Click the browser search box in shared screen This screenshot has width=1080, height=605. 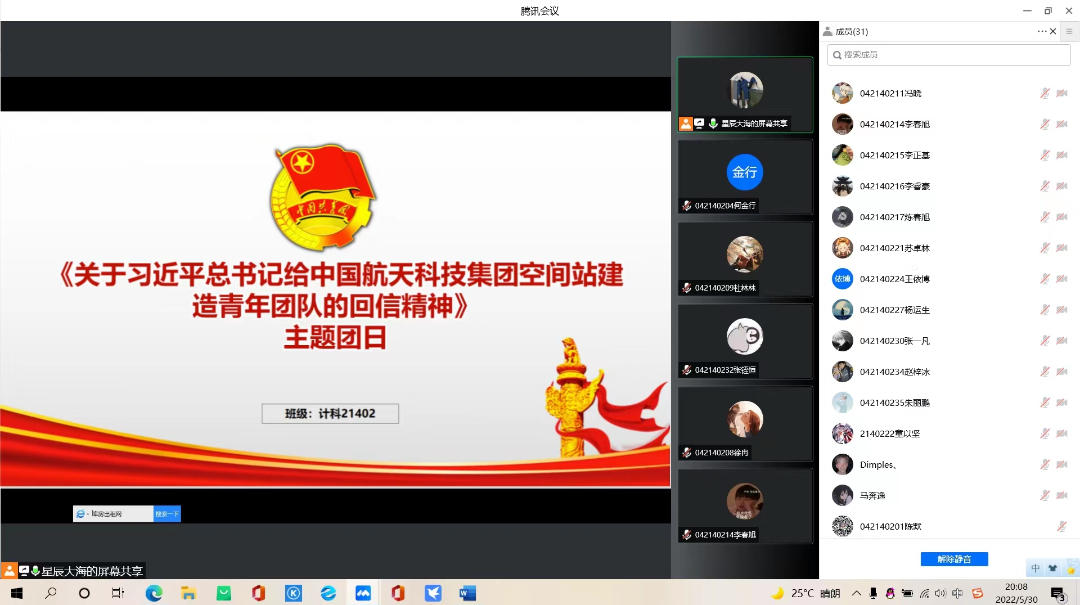(114, 513)
